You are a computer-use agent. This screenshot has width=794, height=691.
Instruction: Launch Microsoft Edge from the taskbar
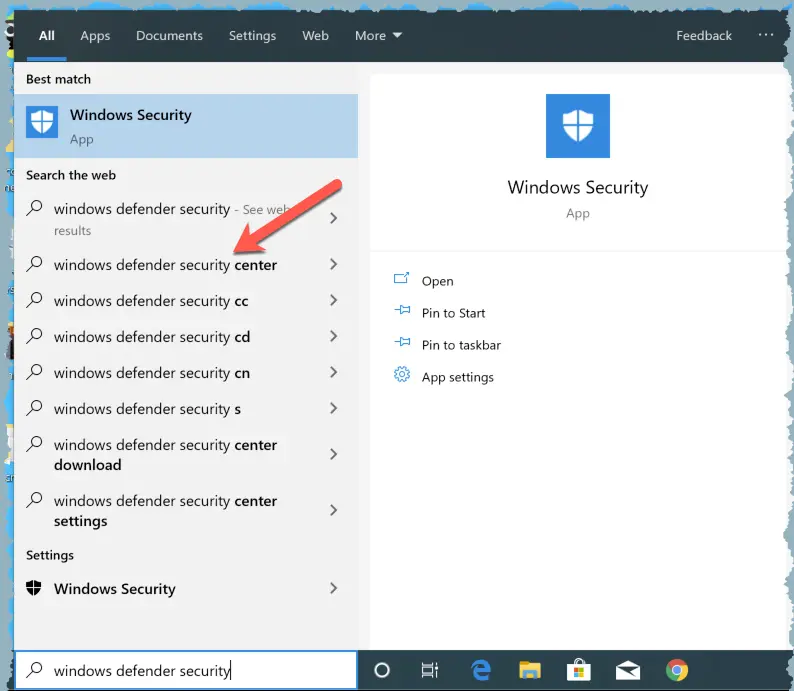pos(480,671)
